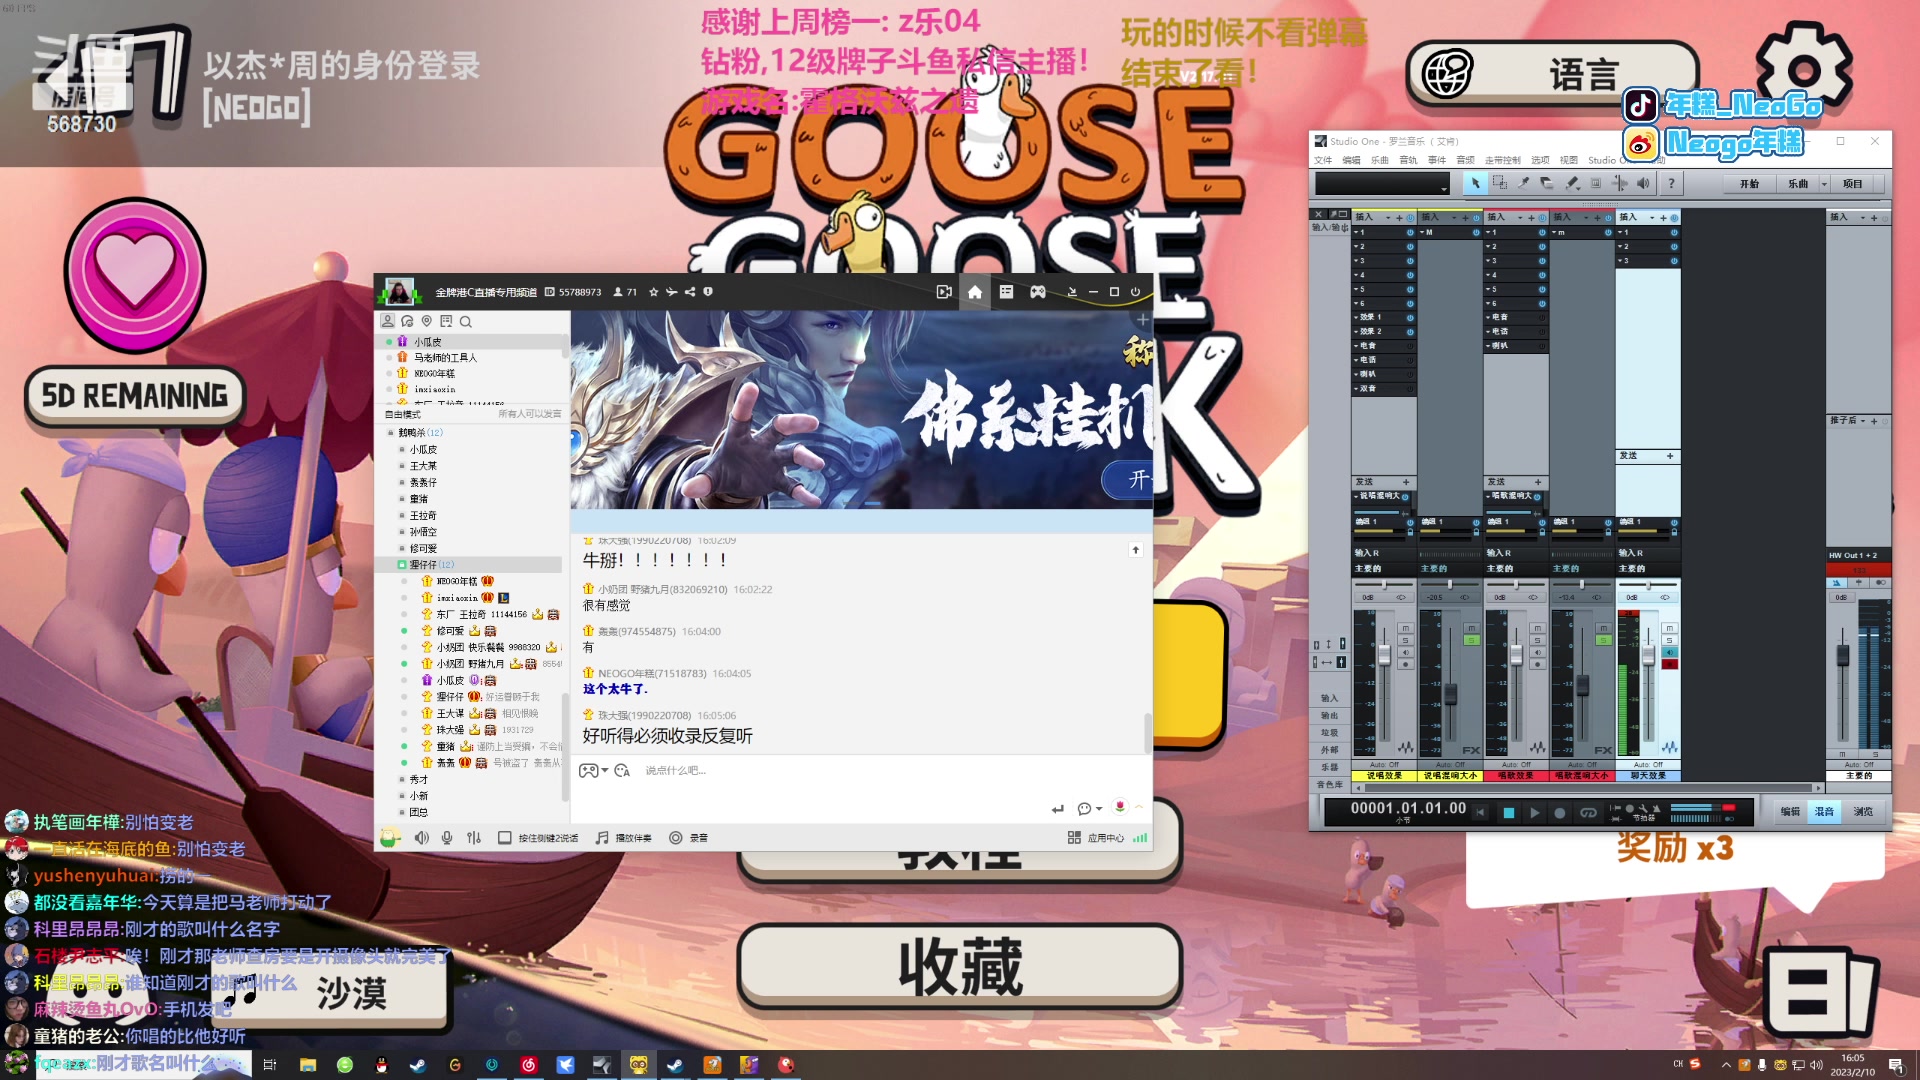Mute the 唱歌效果 channel
Viewport: 1920px width, 1080px height.
(1537, 628)
